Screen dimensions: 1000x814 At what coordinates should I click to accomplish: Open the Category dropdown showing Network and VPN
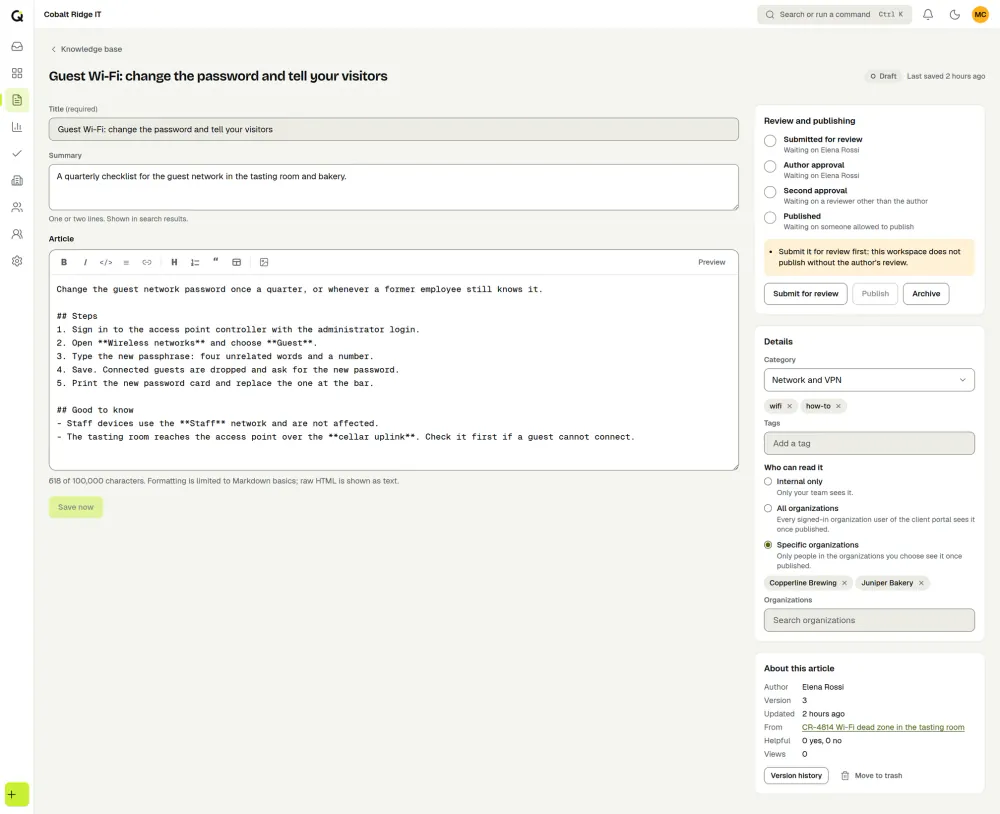(x=869, y=380)
